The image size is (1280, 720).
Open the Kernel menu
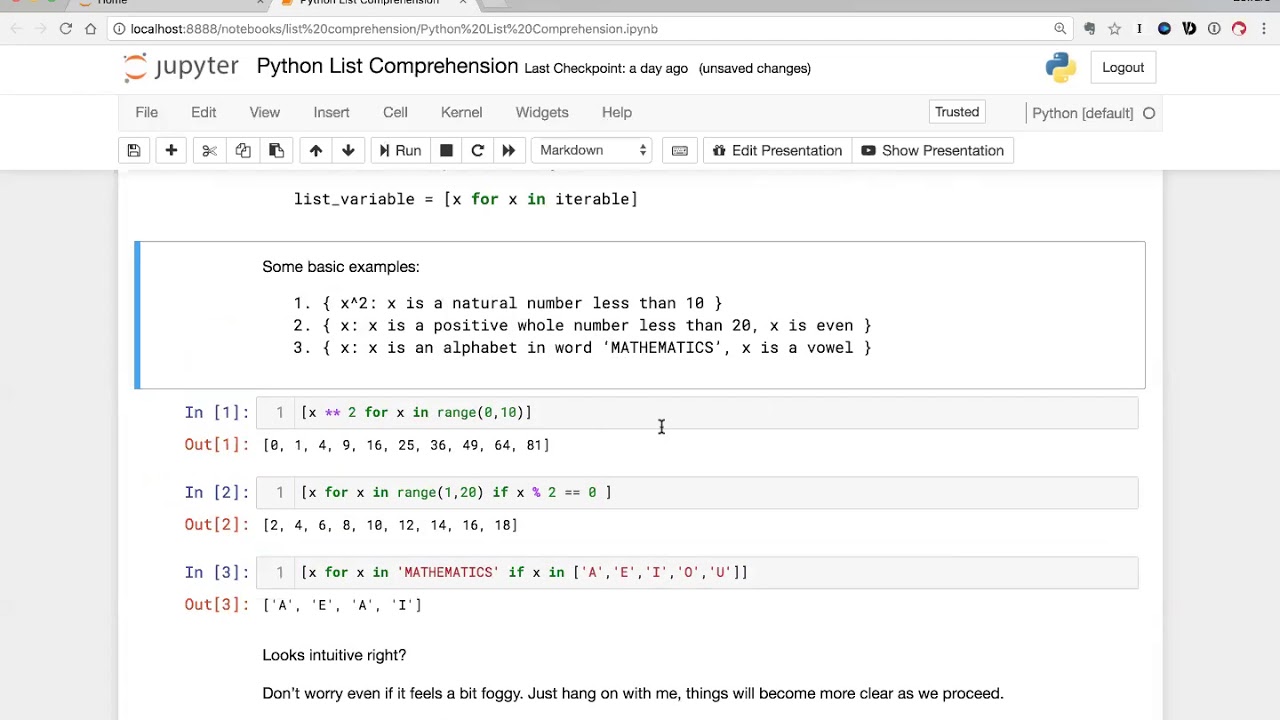(461, 112)
